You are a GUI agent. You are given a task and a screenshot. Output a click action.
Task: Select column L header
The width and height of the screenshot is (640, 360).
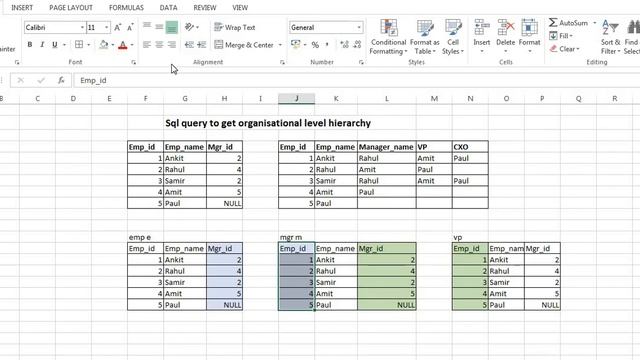(387, 98)
